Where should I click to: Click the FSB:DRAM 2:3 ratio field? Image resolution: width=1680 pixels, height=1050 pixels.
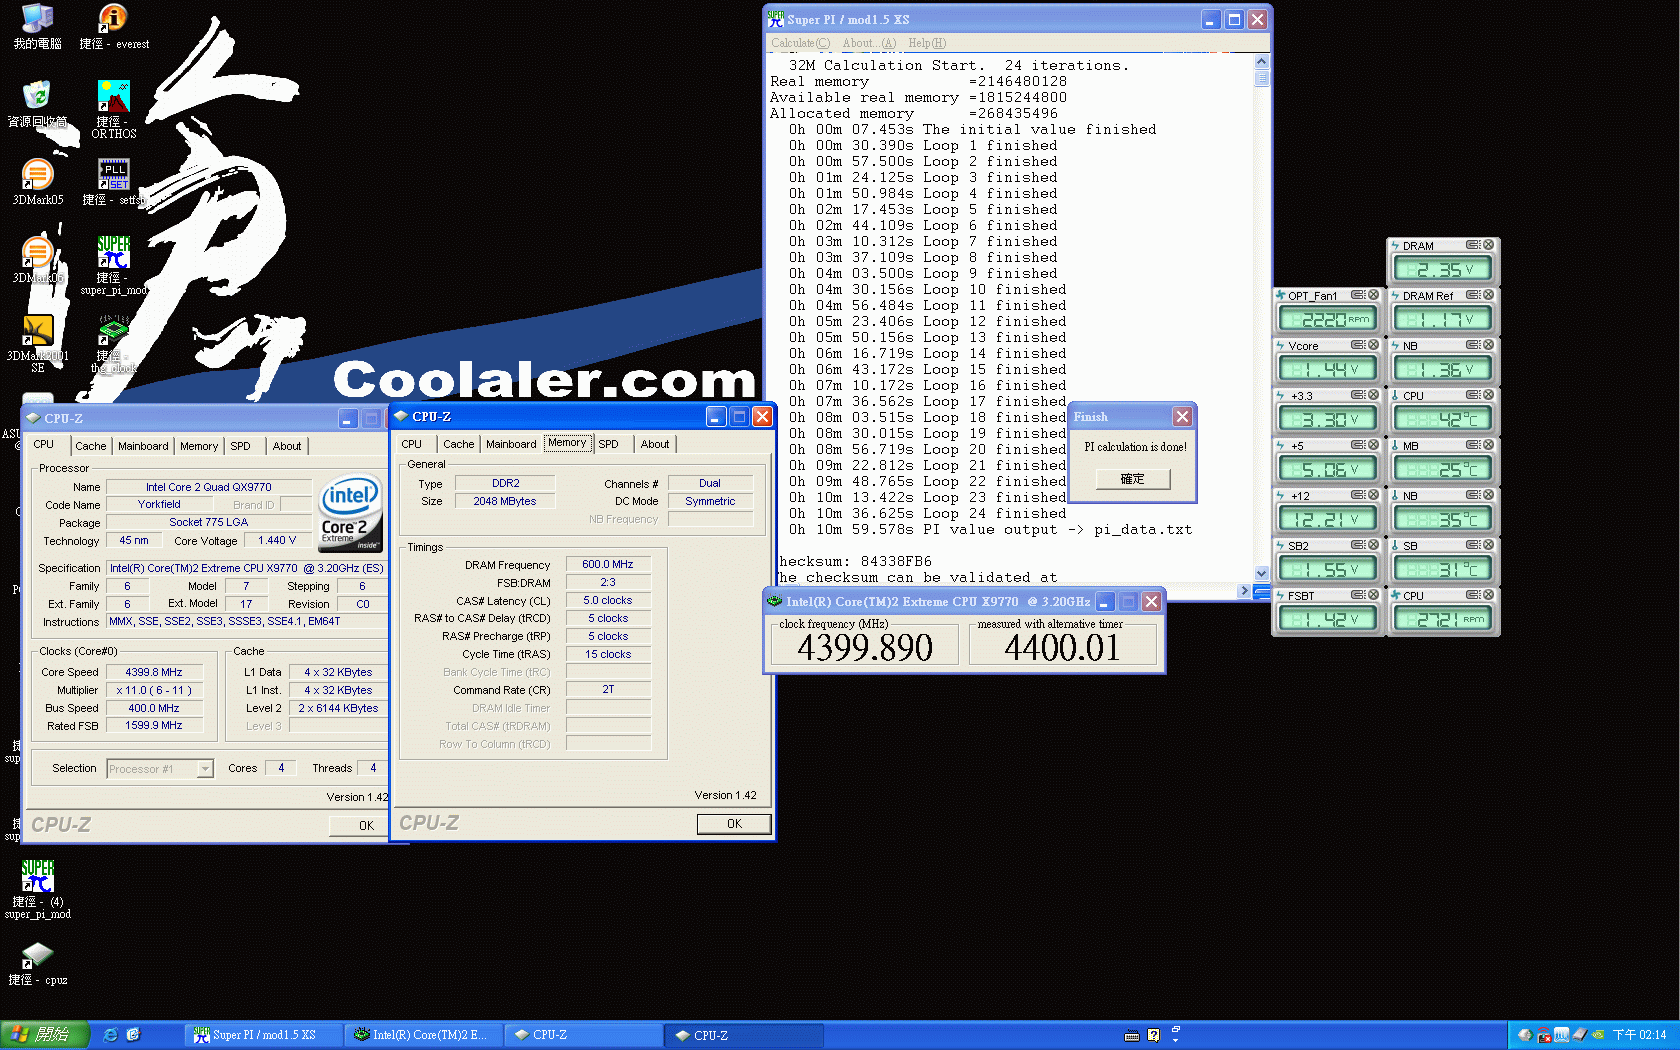(608, 582)
